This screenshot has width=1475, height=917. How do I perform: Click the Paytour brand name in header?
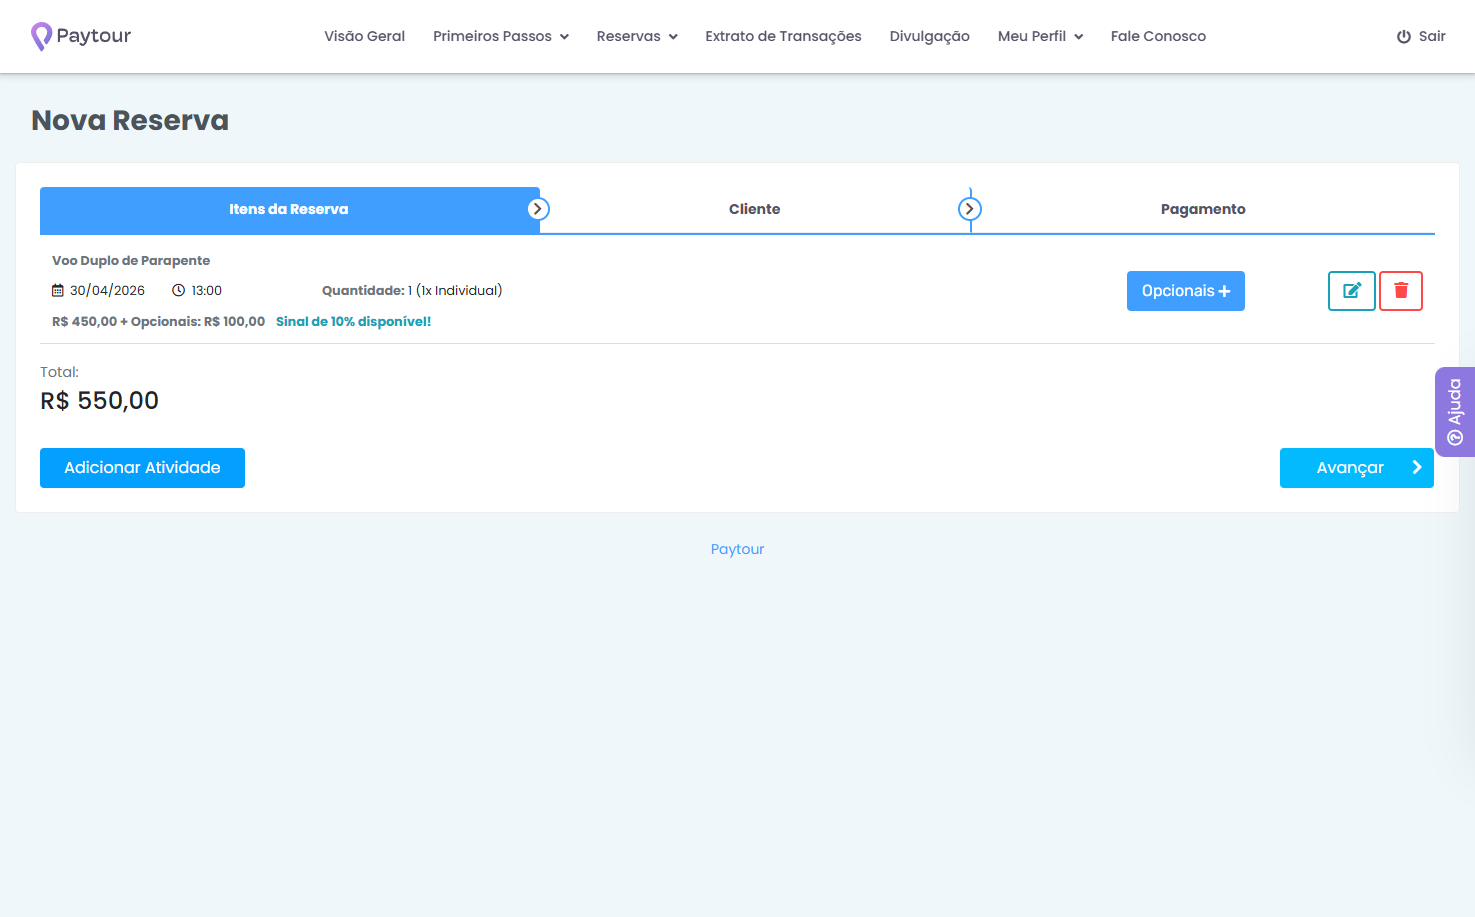[x=94, y=36]
